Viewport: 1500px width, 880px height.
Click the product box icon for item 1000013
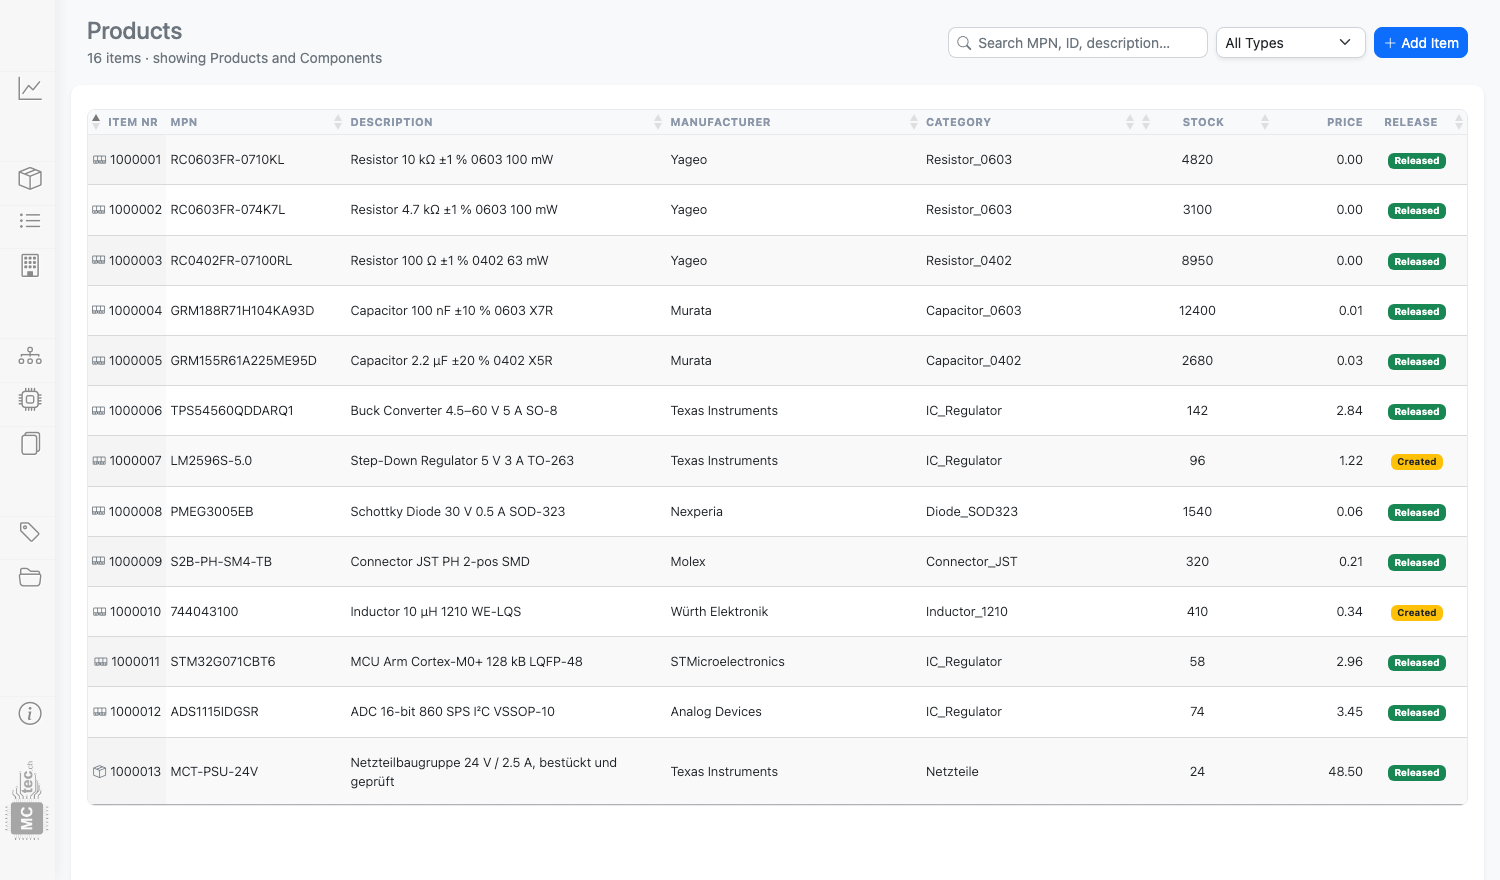click(x=99, y=772)
